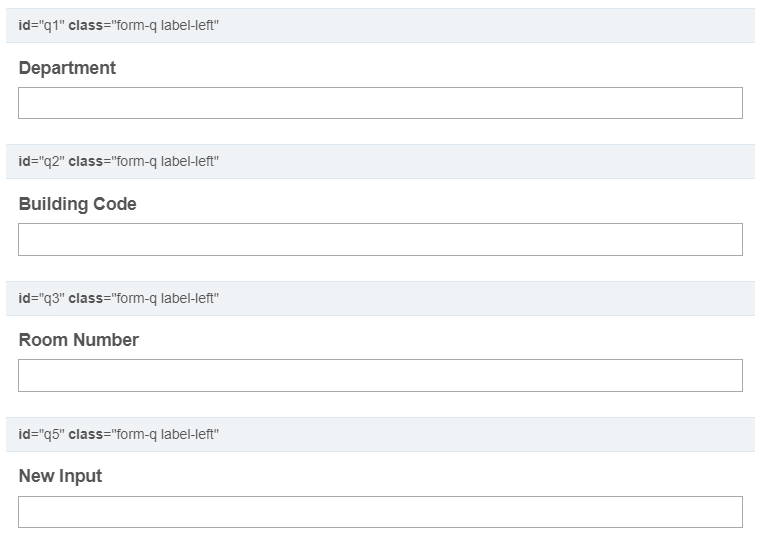The height and width of the screenshot is (541, 762).
Task: Select the class attribute text in q2 header
Action: [143, 161]
